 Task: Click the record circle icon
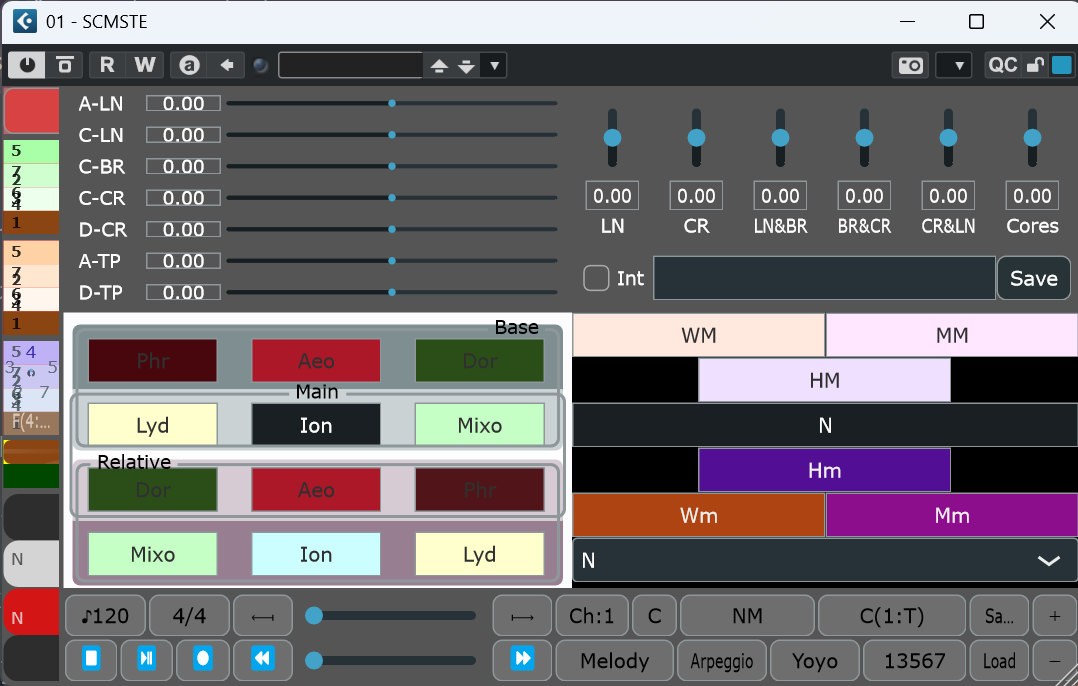point(202,659)
